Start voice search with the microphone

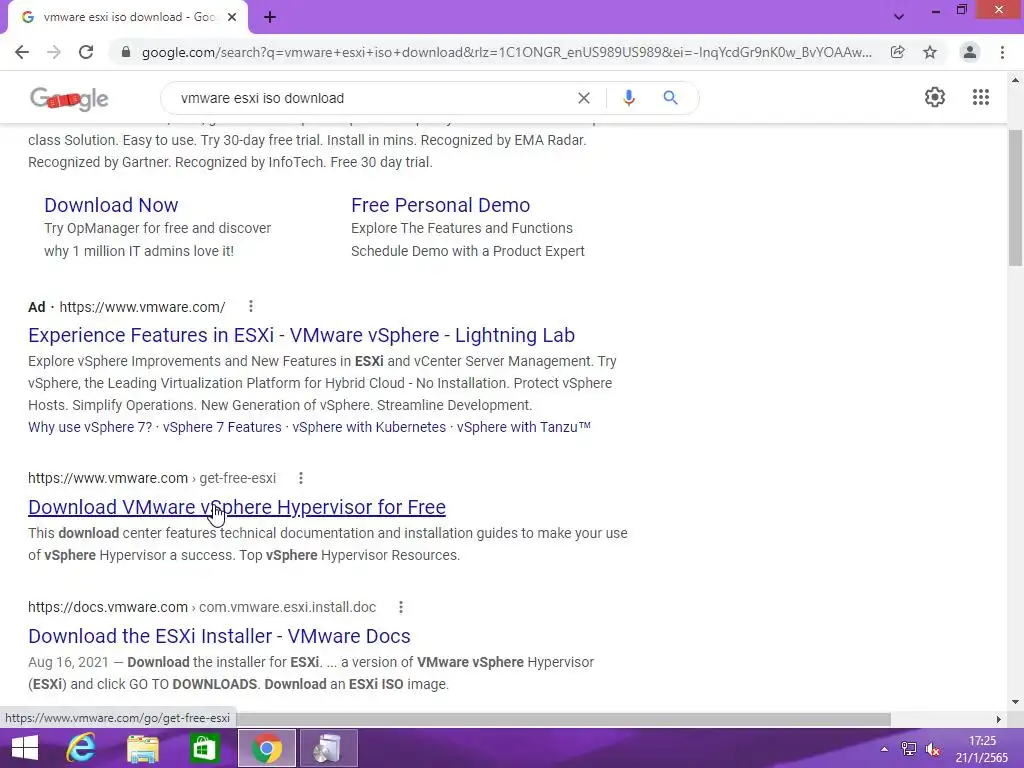(629, 98)
